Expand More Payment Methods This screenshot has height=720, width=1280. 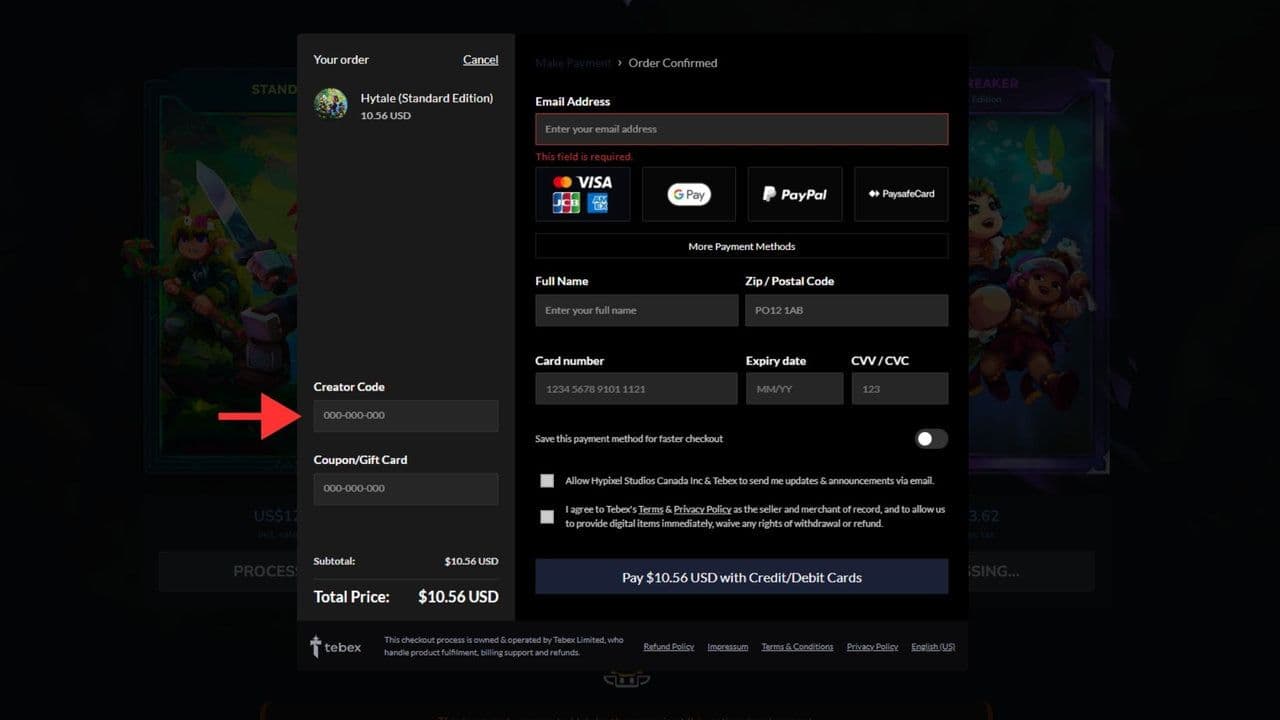click(741, 246)
